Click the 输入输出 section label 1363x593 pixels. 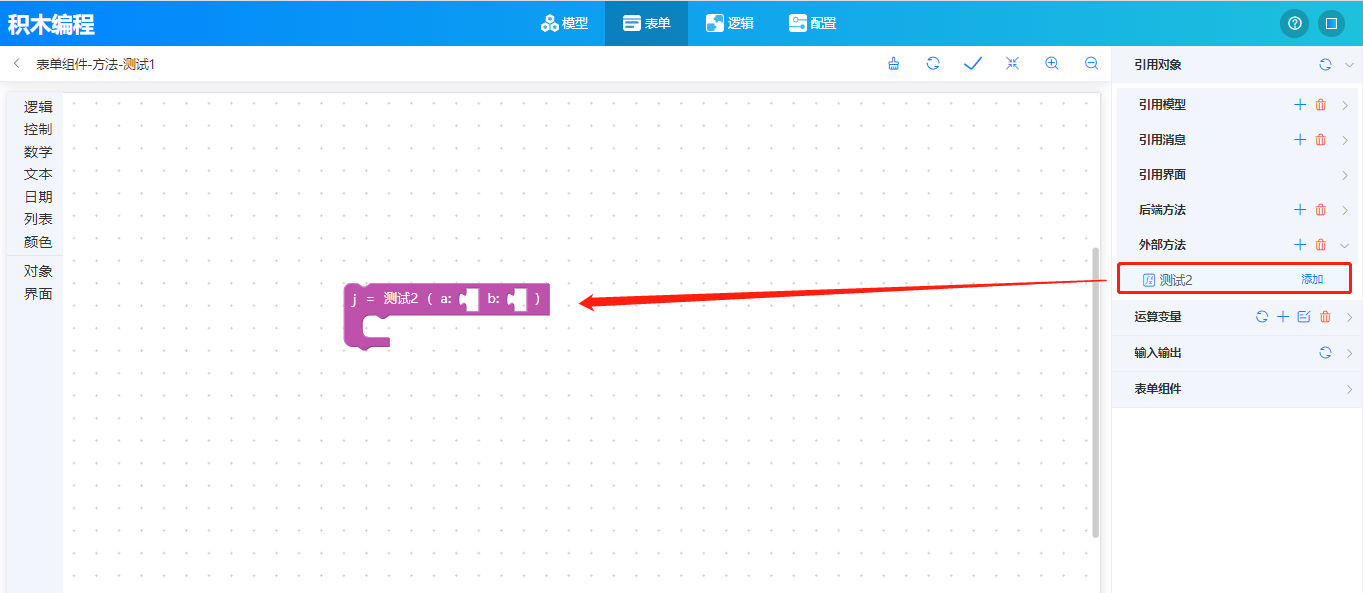pos(1158,353)
